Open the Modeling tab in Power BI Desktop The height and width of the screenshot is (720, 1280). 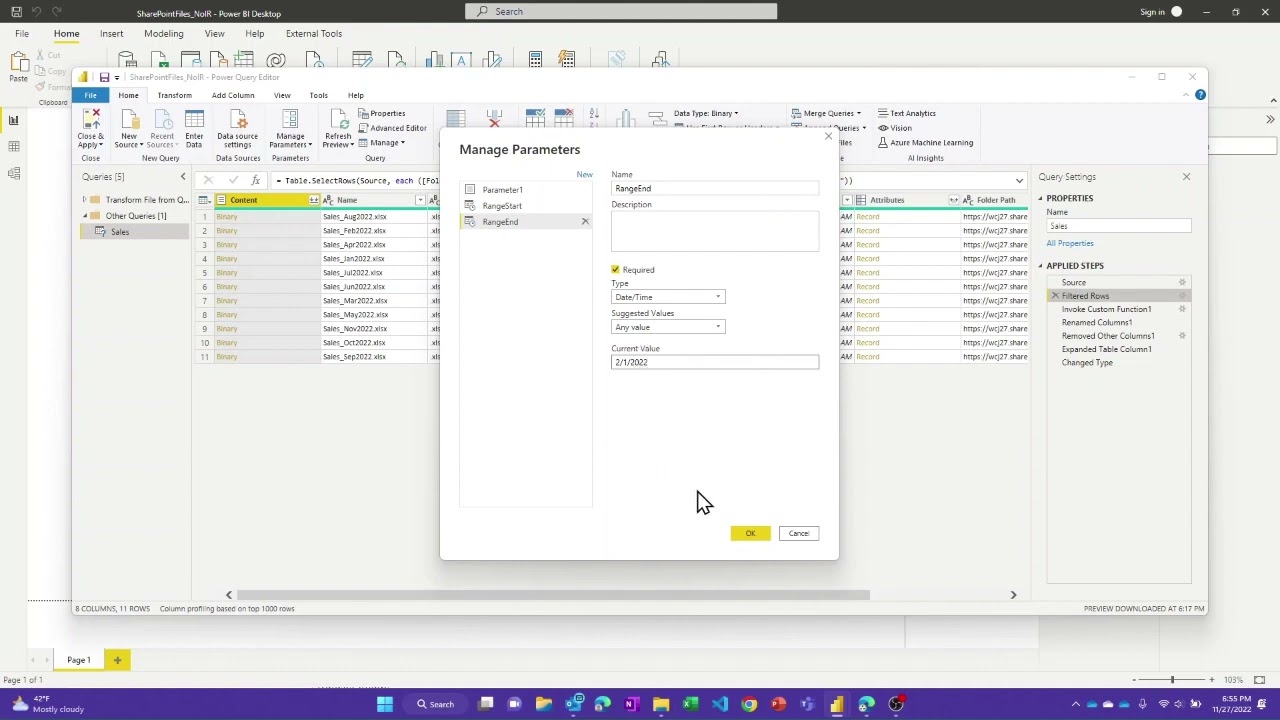pyautogui.click(x=163, y=33)
